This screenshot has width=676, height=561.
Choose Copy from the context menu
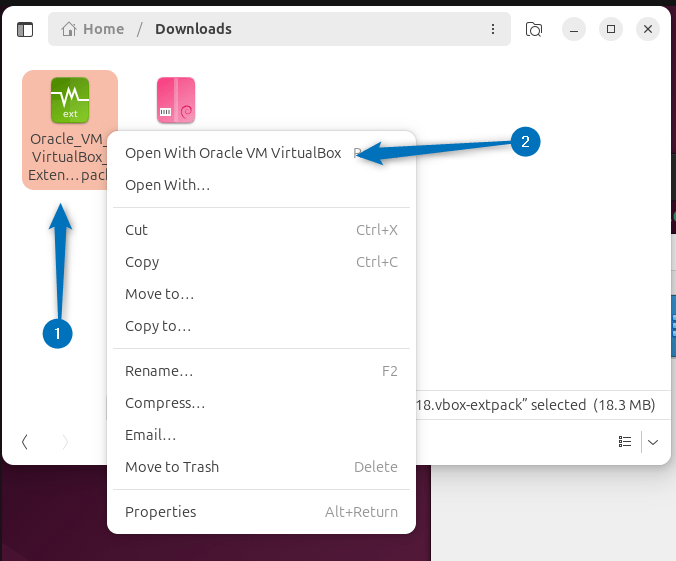tap(142, 262)
